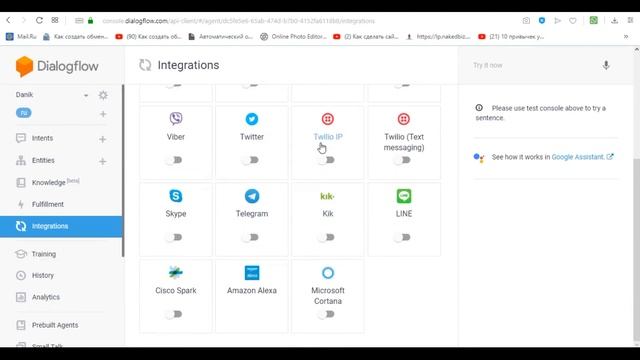640x360 pixels.
Task: Click the sidebar vertical scrollbar
Action: point(123,171)
